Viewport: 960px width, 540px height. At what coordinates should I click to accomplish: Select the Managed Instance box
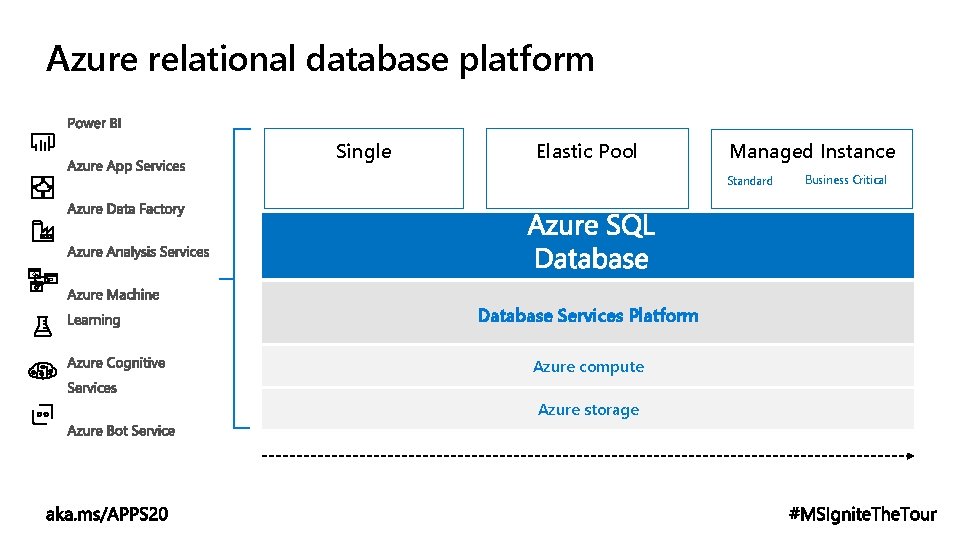pyautogui.click(x=812, y=168)
